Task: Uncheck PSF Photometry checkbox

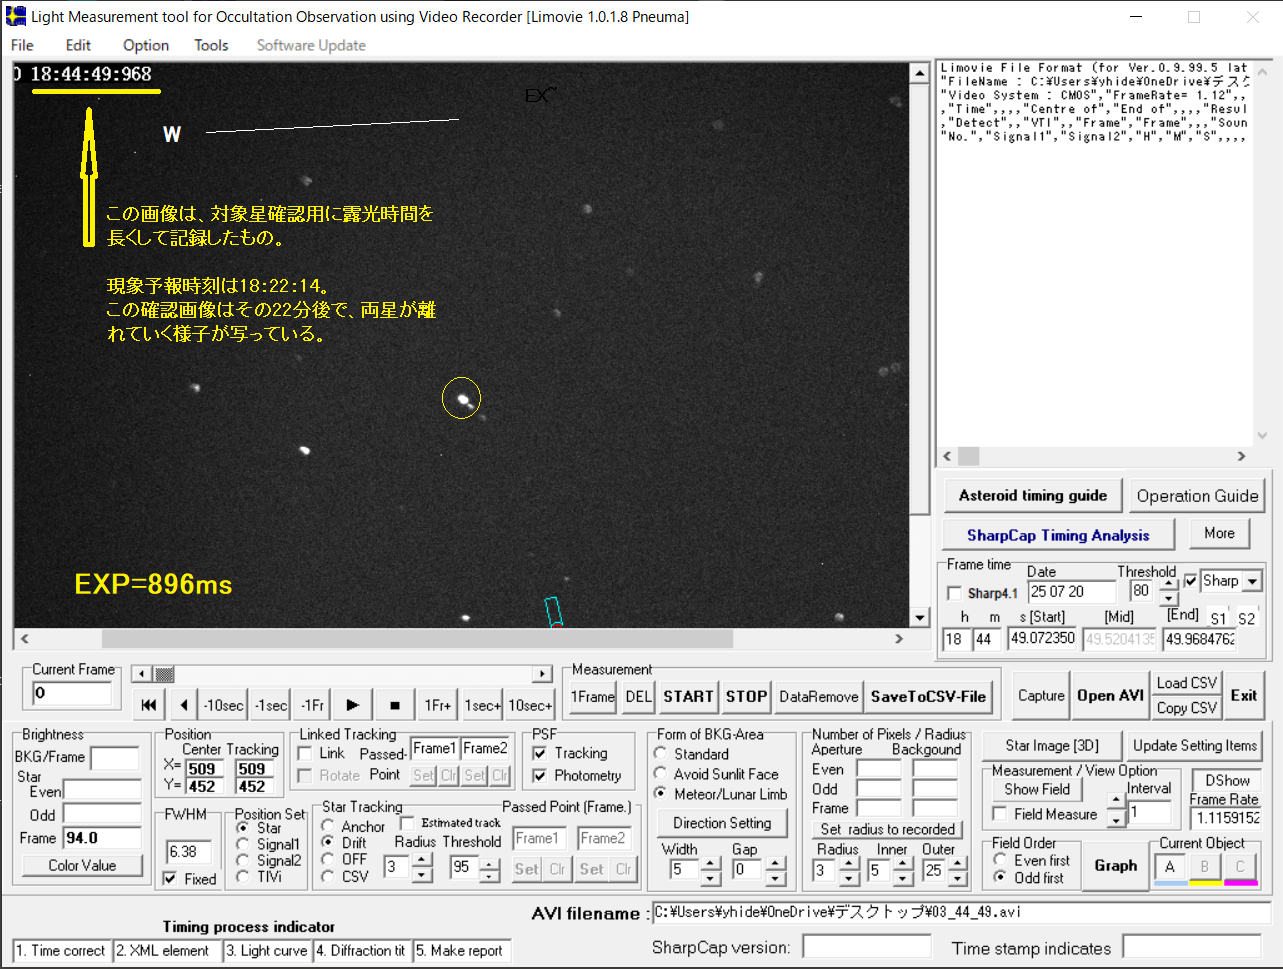Action: [x=540, y=776]
